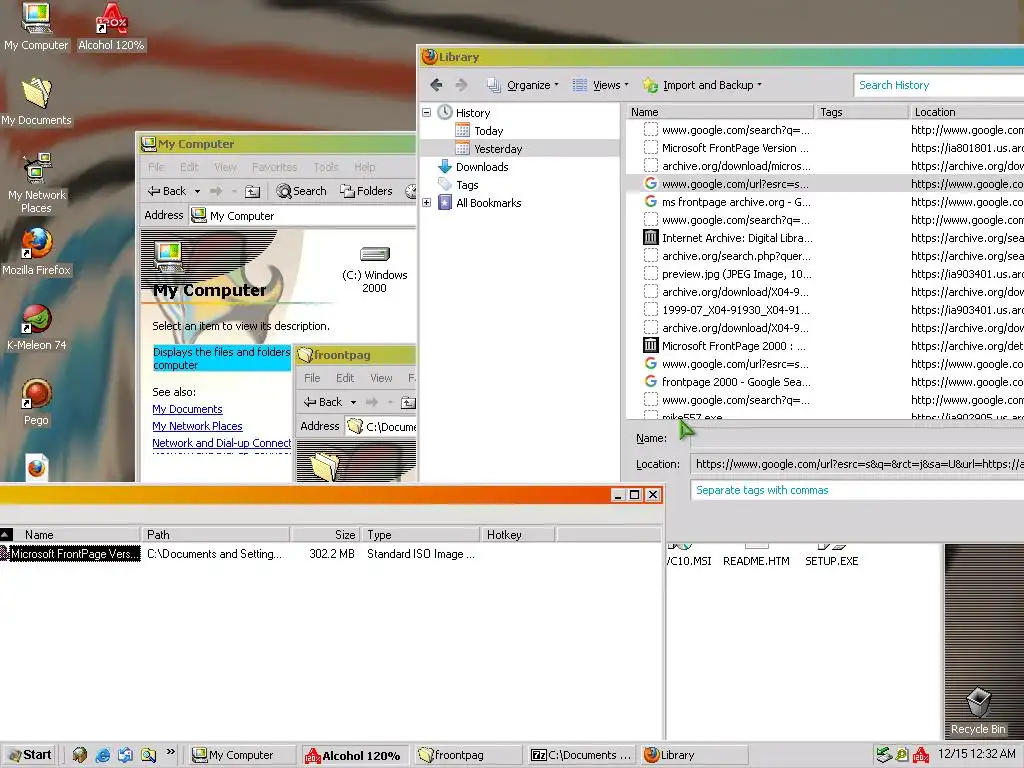Switch to froontpag taskbar button
This screenshot has width=1024, height=768.
coord(468,755)
